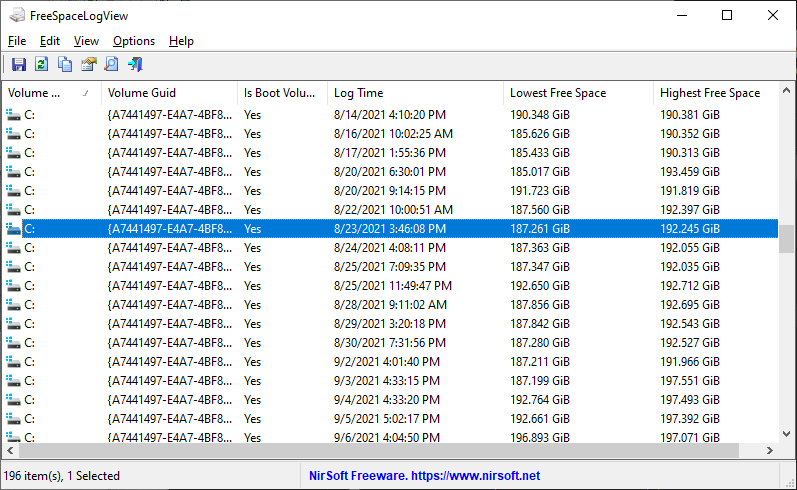797x490 pixels.
Task: Open the File menu
Action: (x=17, y=41)
